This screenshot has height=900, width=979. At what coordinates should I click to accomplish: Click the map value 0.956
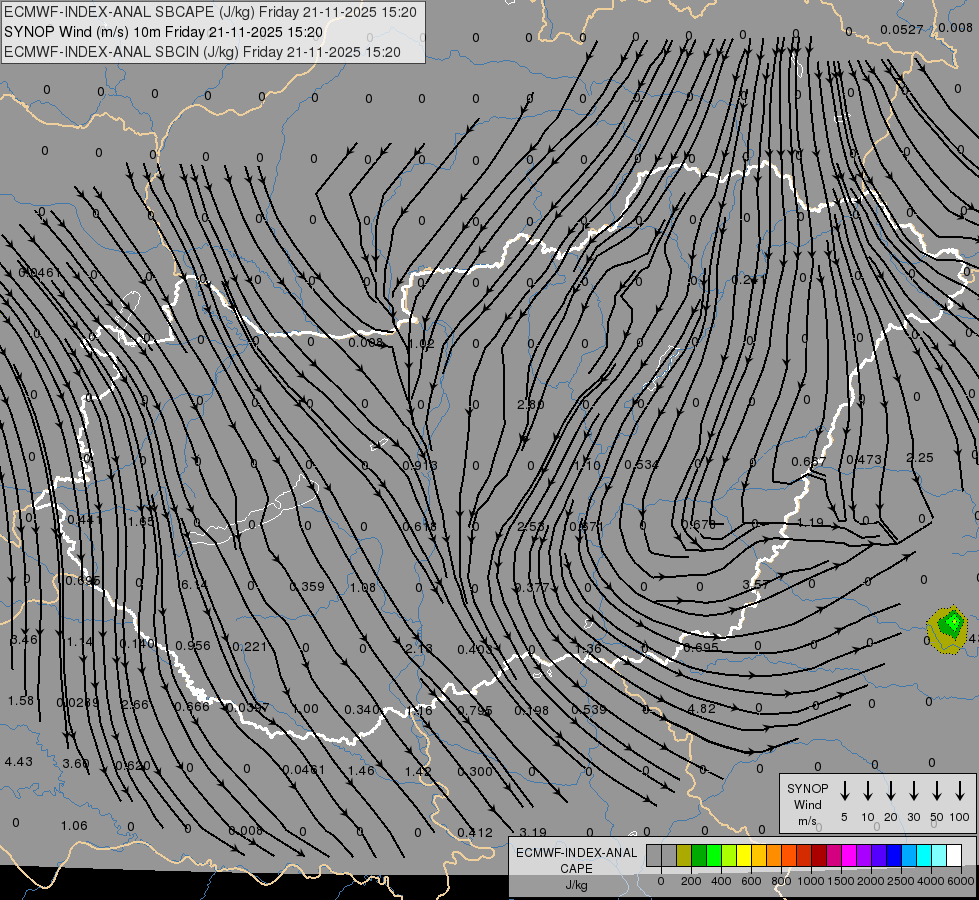tap(193, 645)
